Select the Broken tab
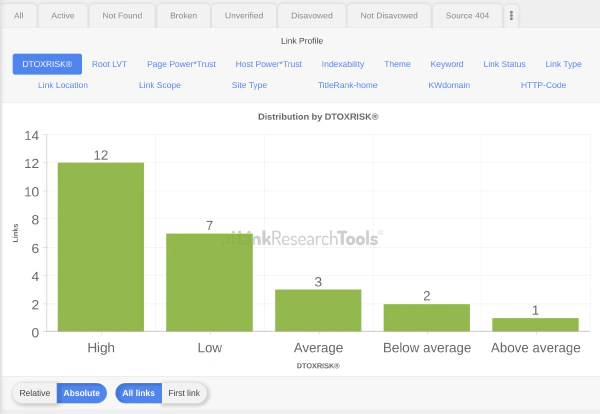The image size is (600, 414). [184, 16]
